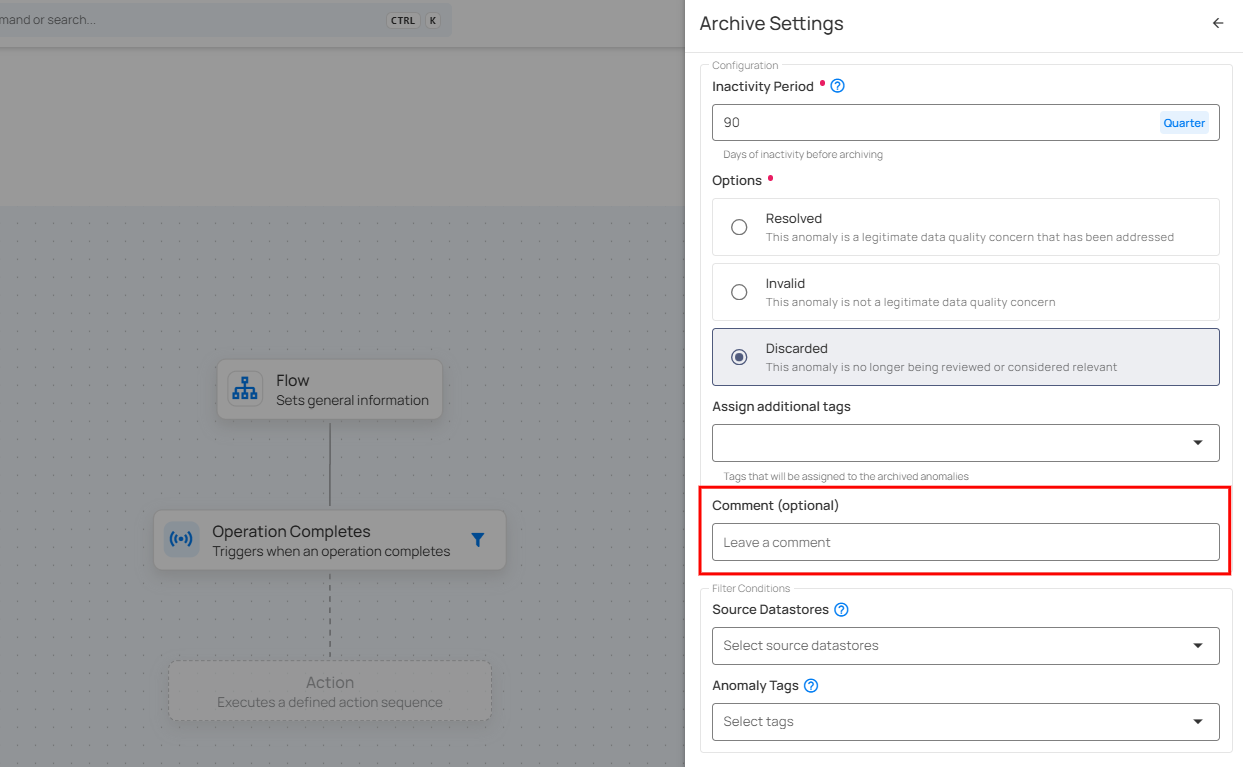Click the back arrow in Archive Settings
Image resolution: width=1243 pixels, height=767 pixels.
click(x=1217, y=23)
